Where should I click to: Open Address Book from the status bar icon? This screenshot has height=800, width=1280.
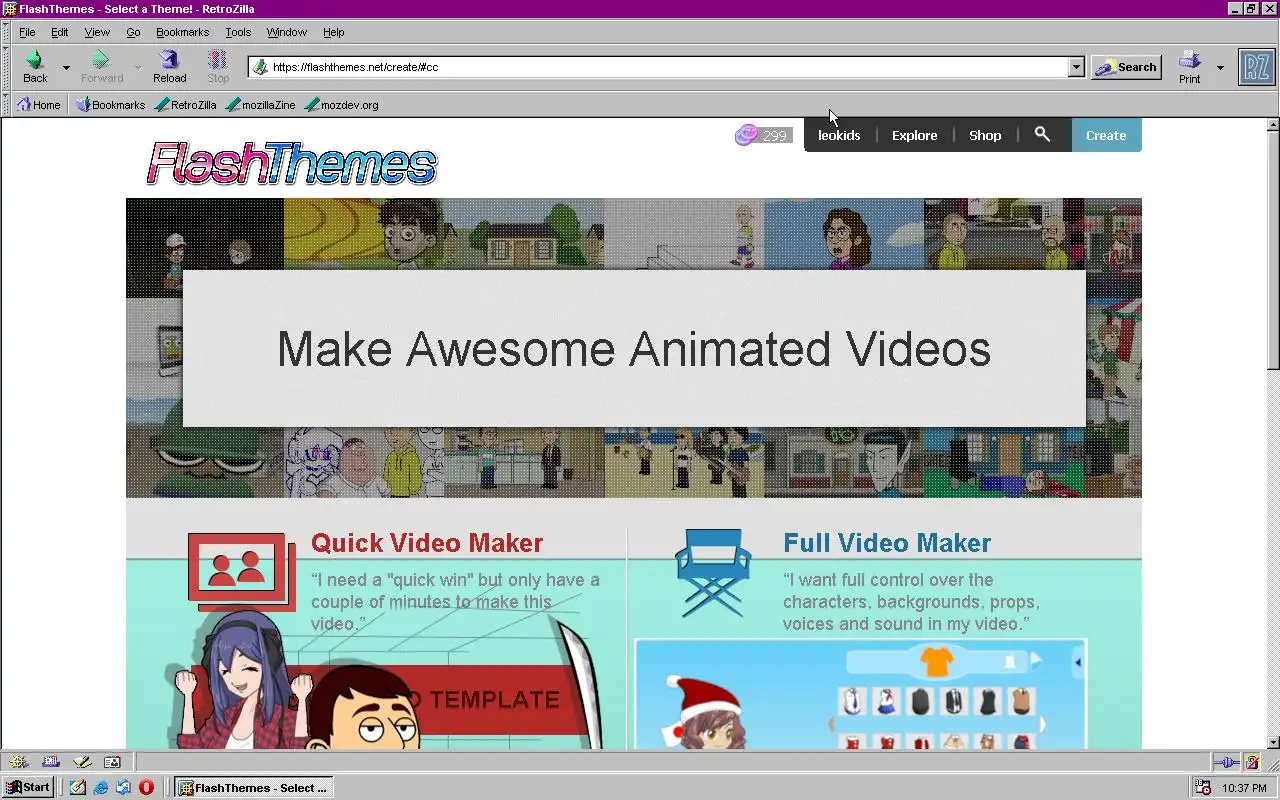tap(112, 762)
